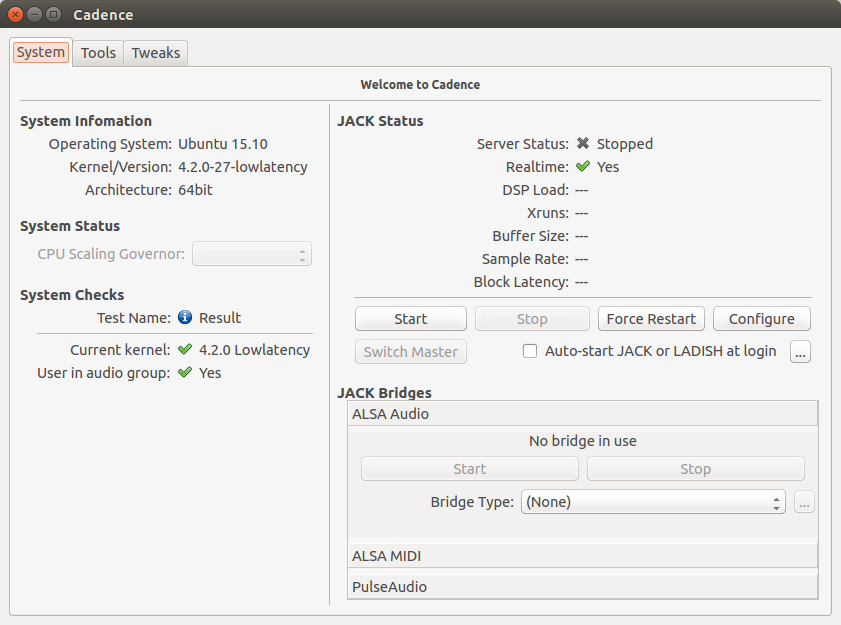Click the 'Buffer Size:' label
The image size is (841, 625).
pyautogui.click(x=530, y=236)
